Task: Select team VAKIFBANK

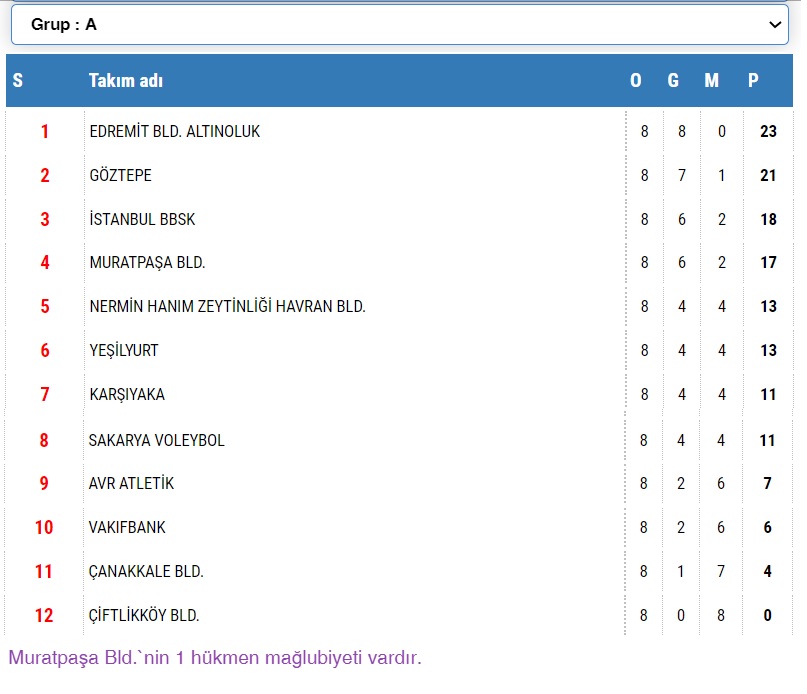Action: [127, 527]
